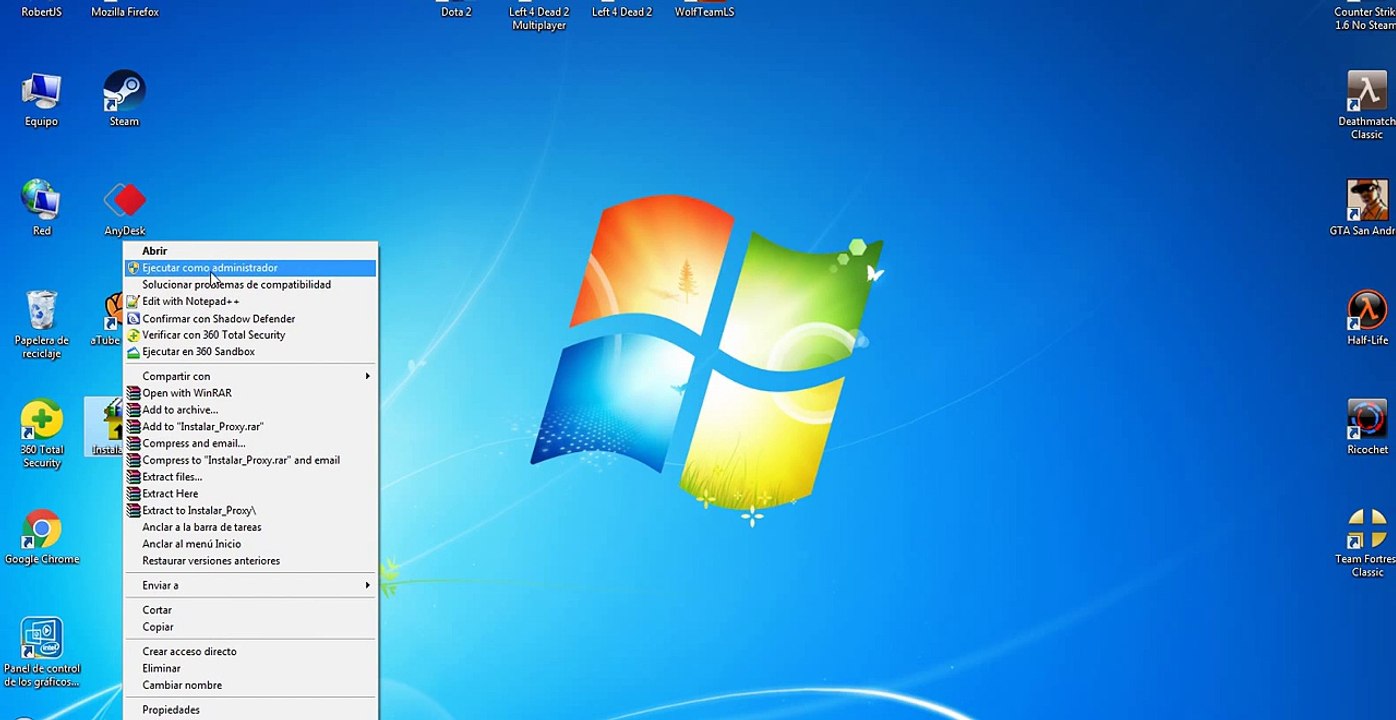
Task: Select Copiar in the context menu
Action: point(250,627)
